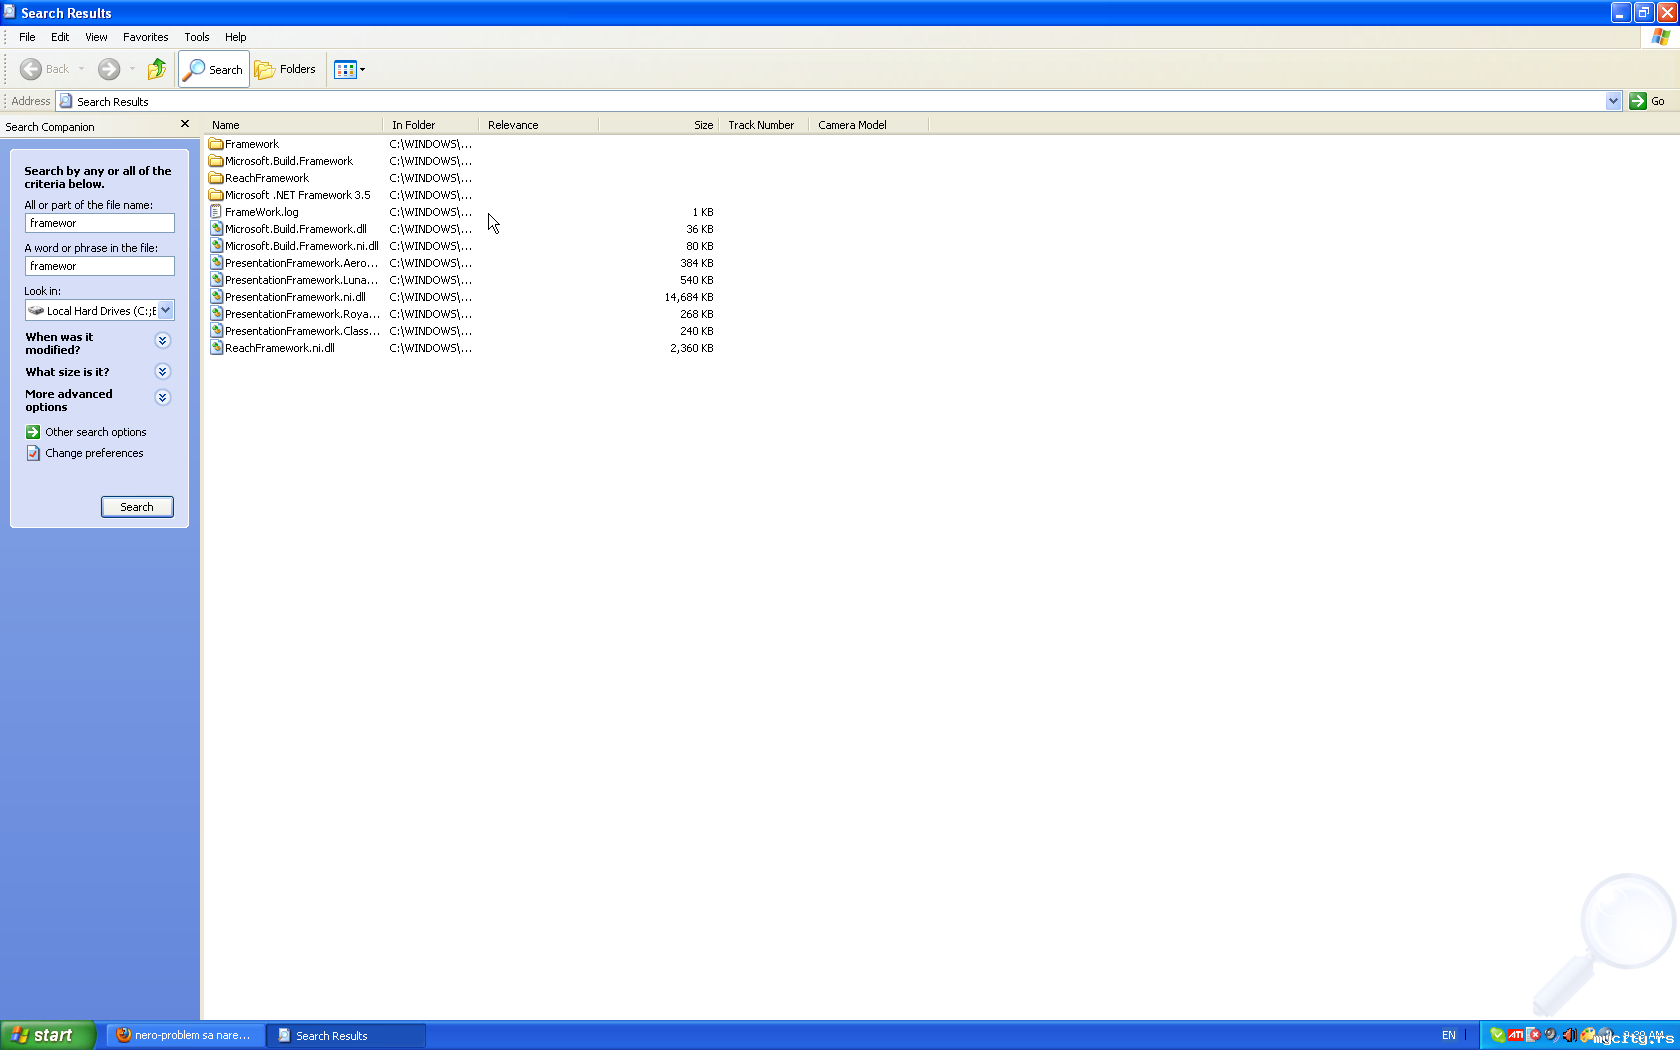Viewport: 1680px width, 1050px height.
Task: Click the Go button
Action: (x=1647, y=101)
